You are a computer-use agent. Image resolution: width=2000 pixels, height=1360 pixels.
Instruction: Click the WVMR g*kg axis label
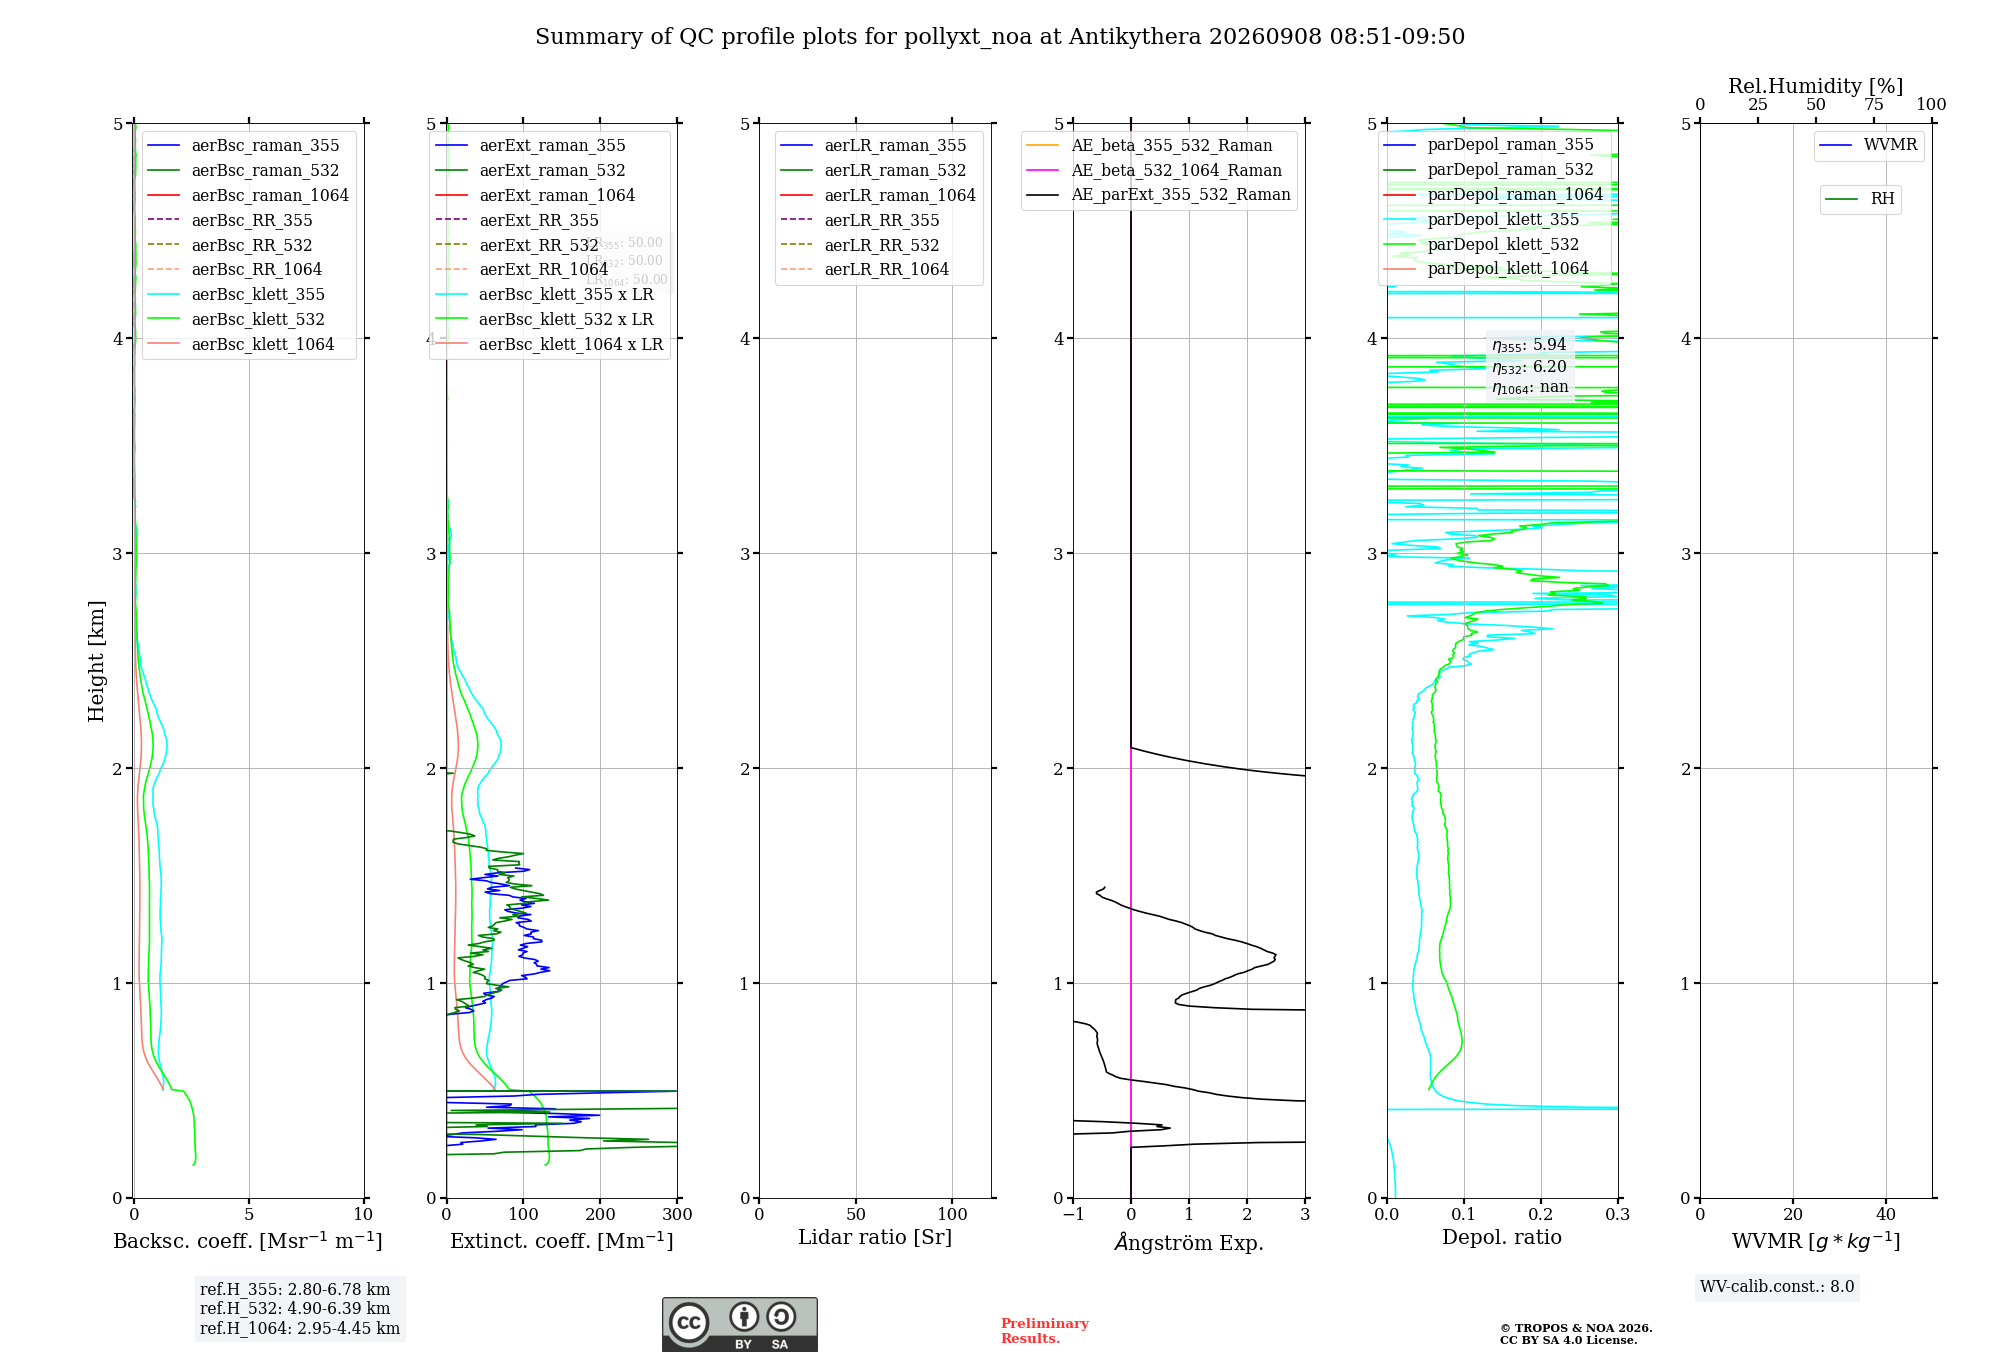coord(1816,1241)
